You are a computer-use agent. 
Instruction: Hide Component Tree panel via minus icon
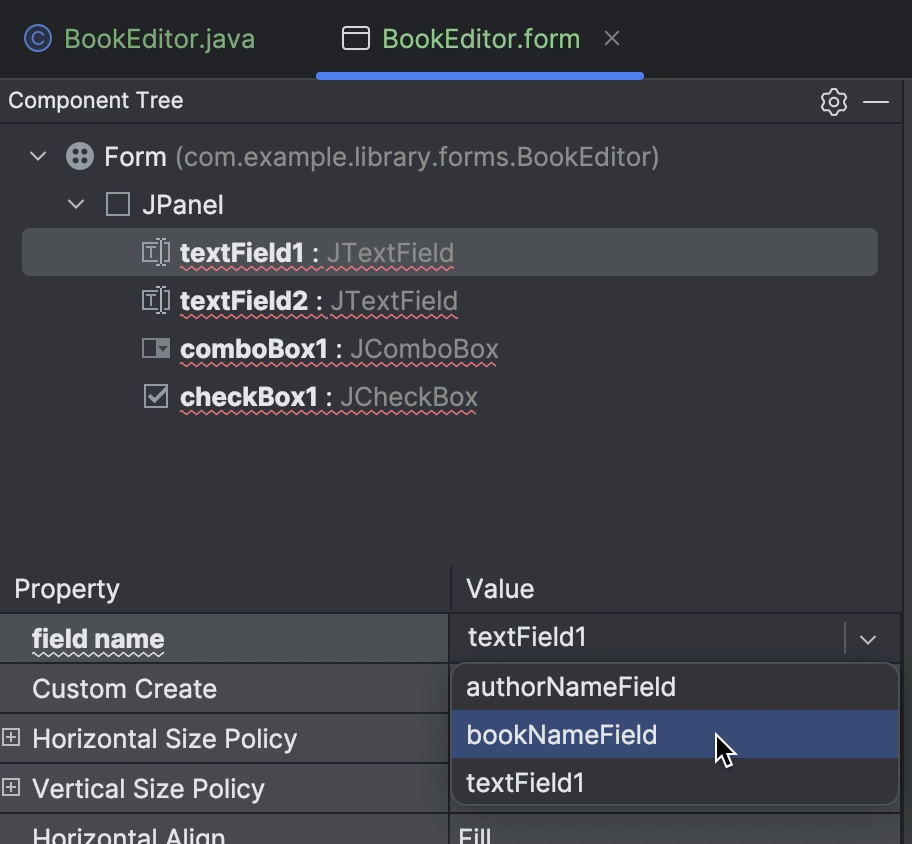pos(876,101)
